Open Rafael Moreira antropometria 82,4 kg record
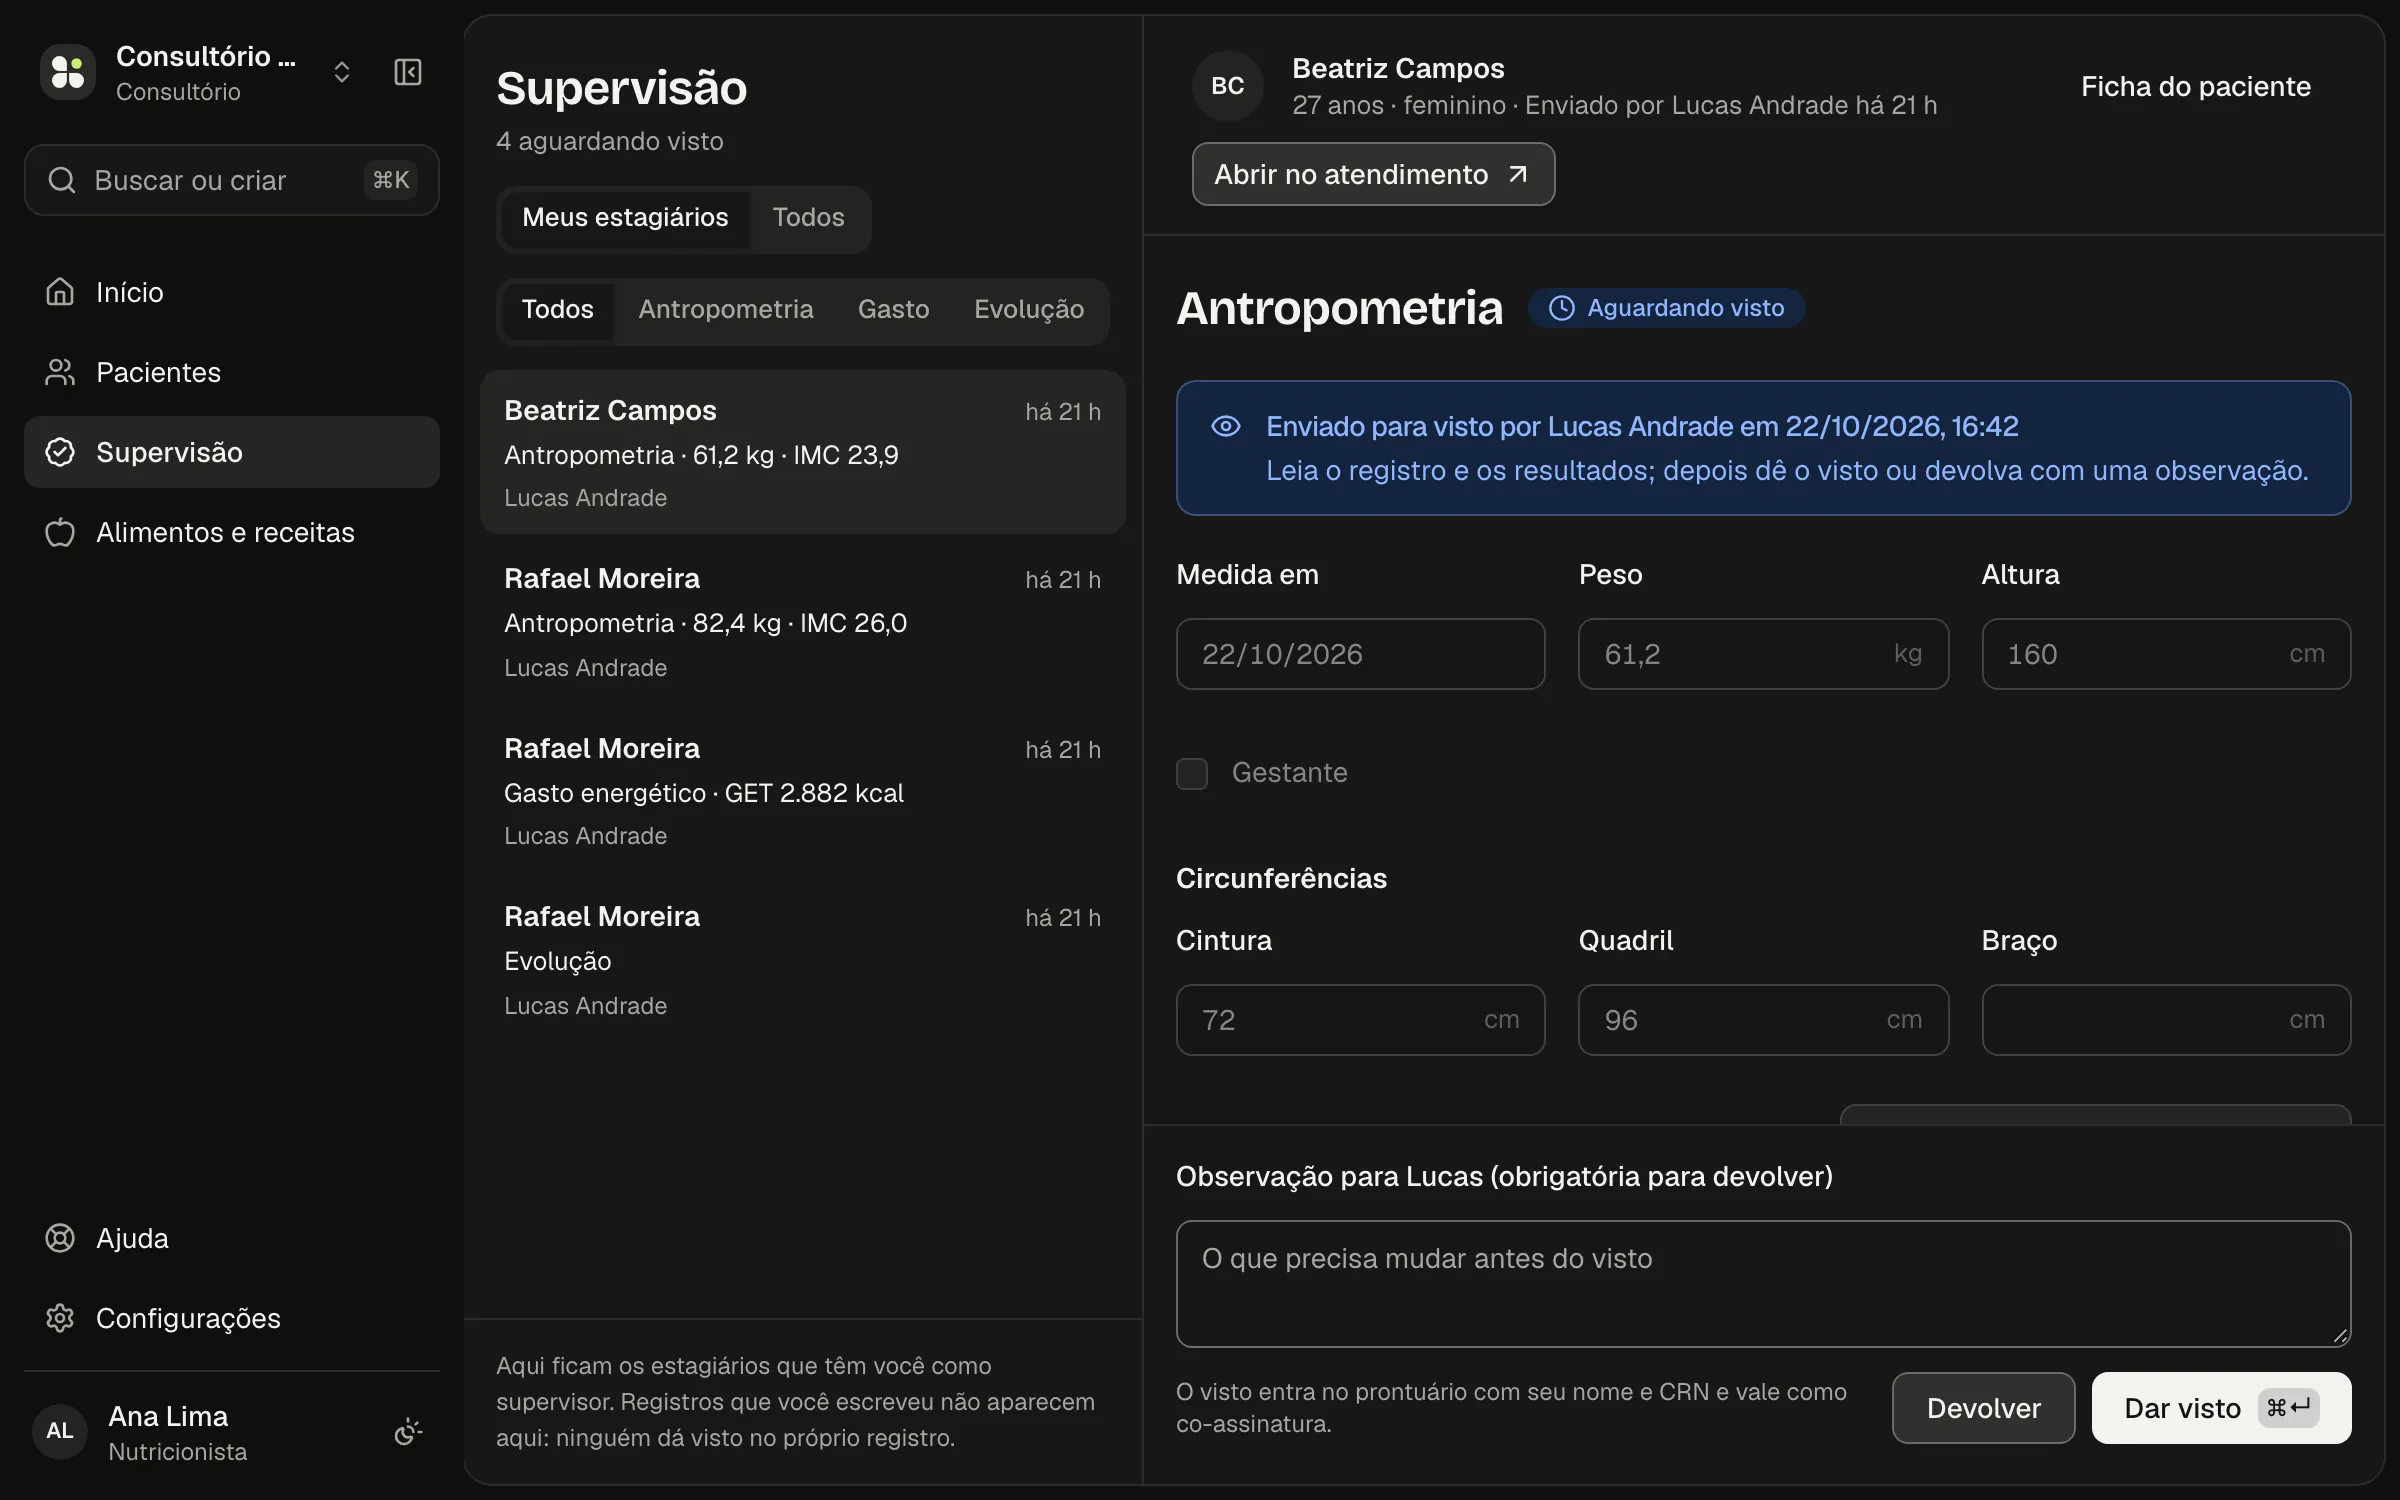The width and height of the screenshot is (2400, 1500). [803, 621]
